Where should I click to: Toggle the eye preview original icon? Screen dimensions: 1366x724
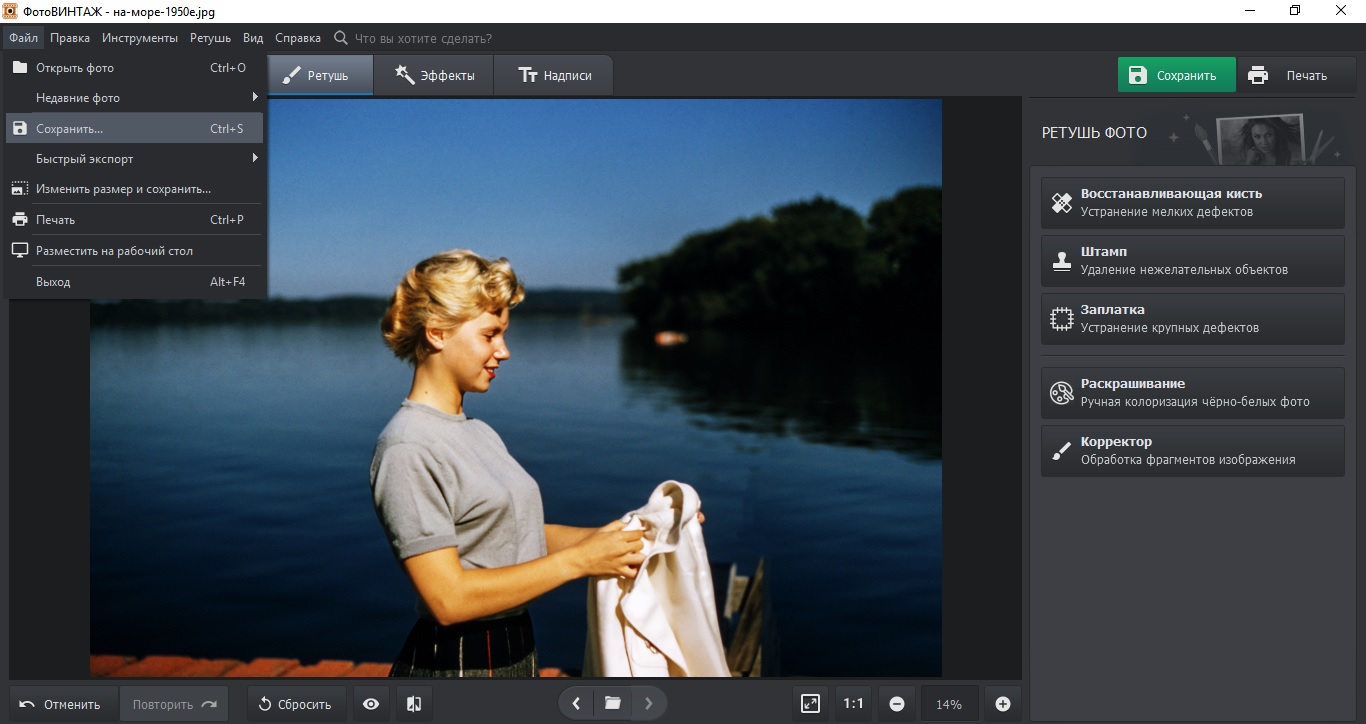371,704
